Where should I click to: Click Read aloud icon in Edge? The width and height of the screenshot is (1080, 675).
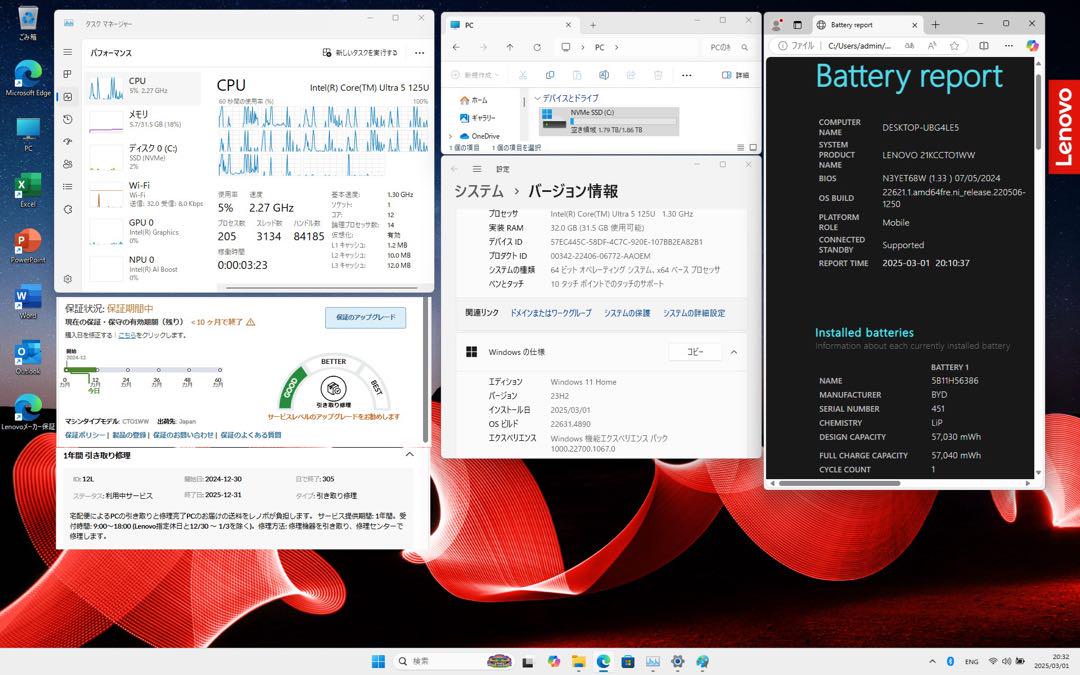tap(931, 45)
